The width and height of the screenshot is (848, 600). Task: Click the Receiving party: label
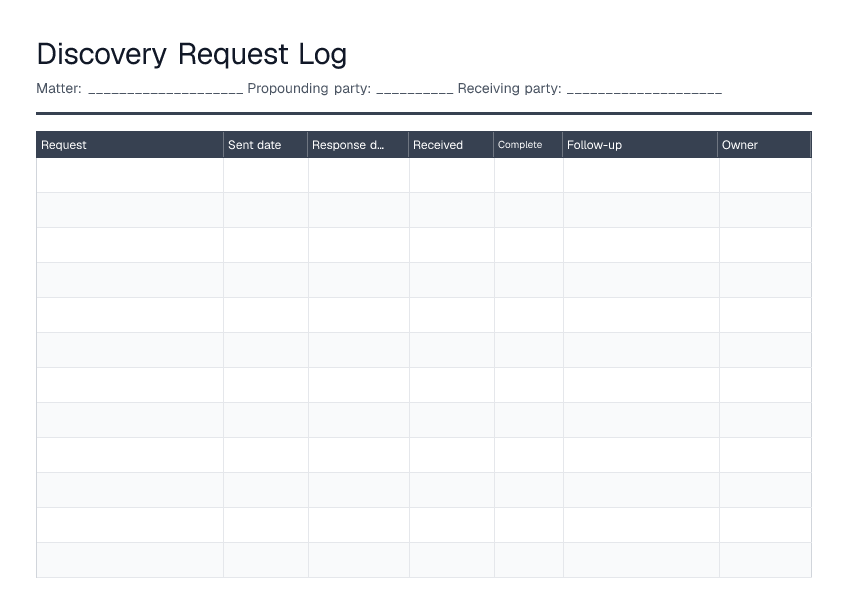click(509, 88)
